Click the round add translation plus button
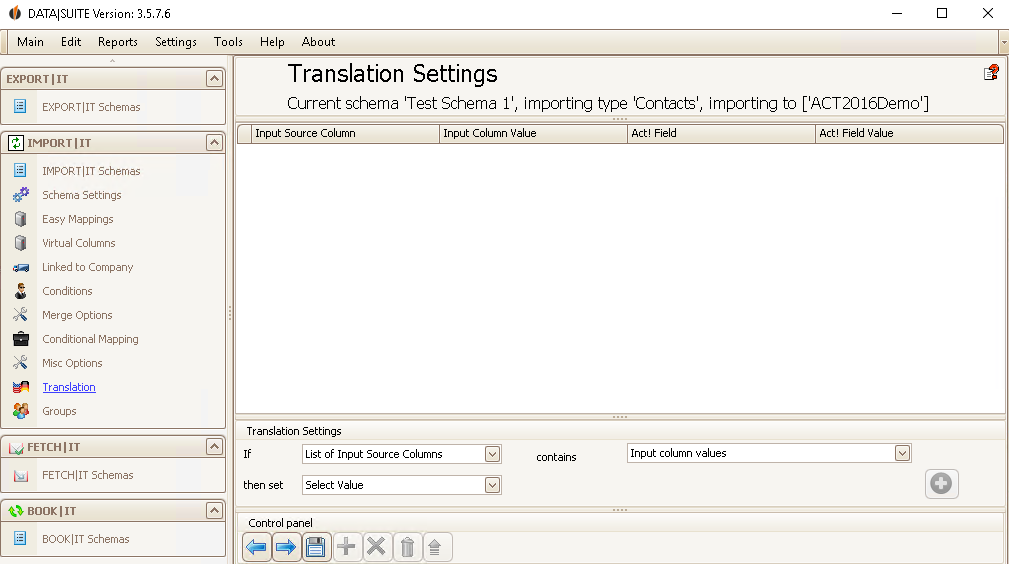Viewport: 1009px width, 564px height. coord(941,484)
